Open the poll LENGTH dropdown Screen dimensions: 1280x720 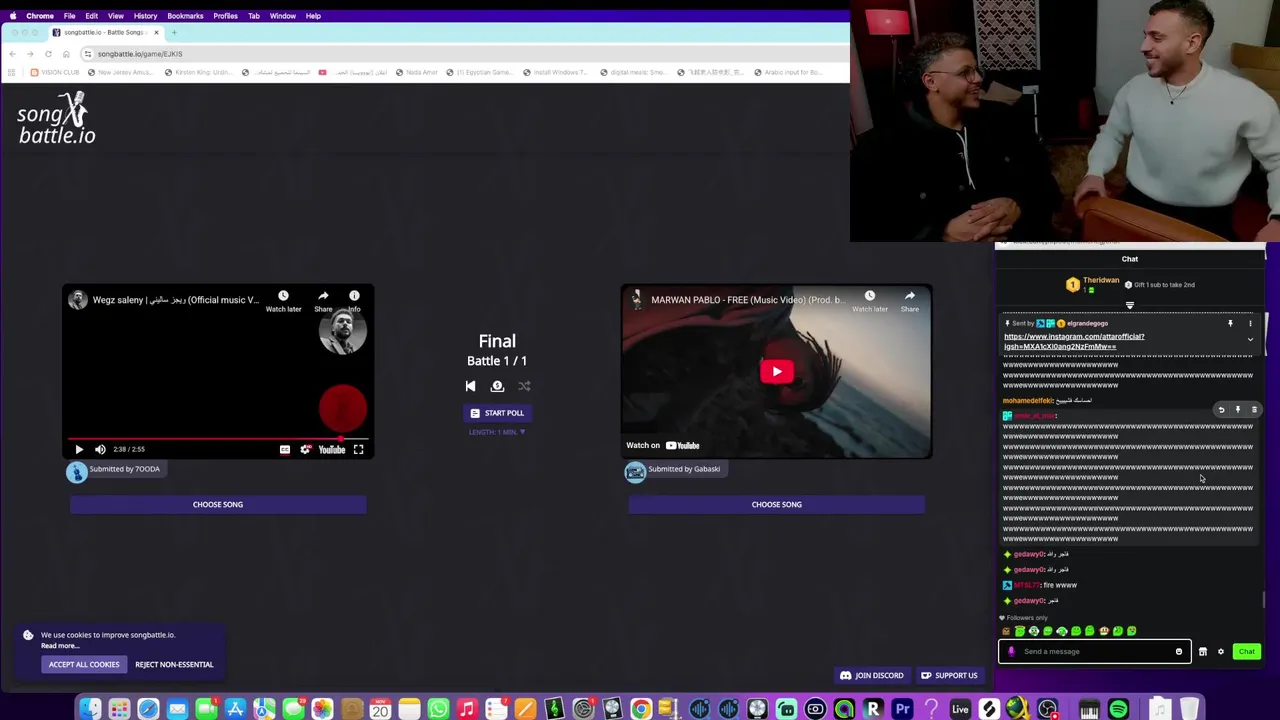[x=497, y=432]
